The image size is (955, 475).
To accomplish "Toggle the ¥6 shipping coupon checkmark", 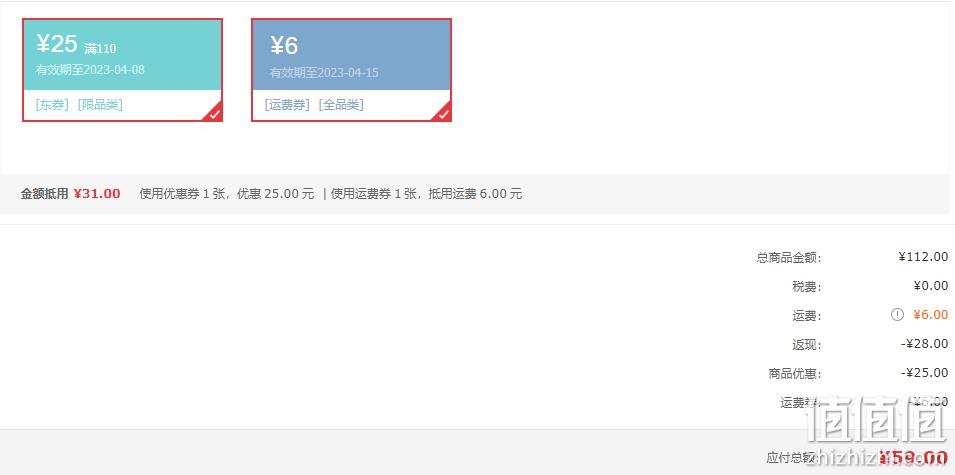I will tap(443, 113).
